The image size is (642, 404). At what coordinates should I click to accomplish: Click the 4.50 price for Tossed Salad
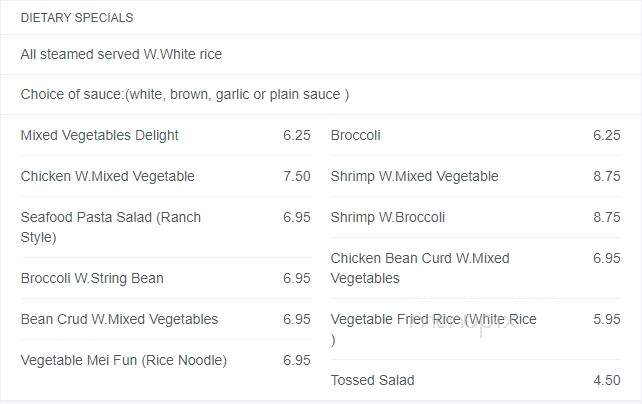(607, 380)
